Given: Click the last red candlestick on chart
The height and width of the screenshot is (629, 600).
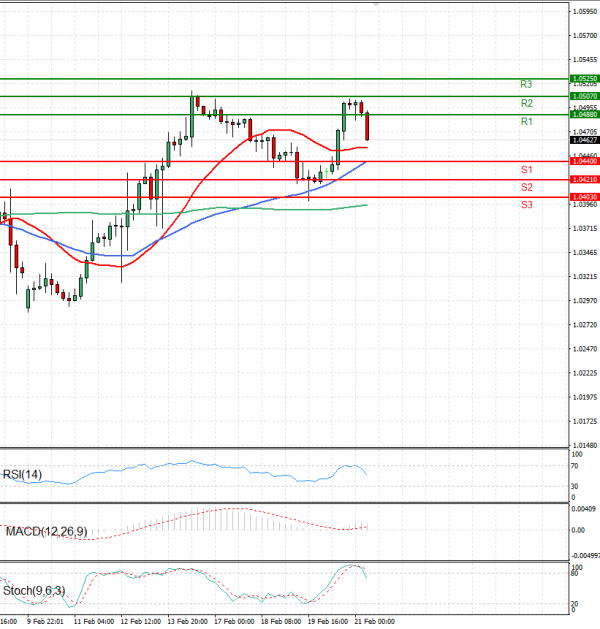Looking at the screenshot, I should (367, 126).
